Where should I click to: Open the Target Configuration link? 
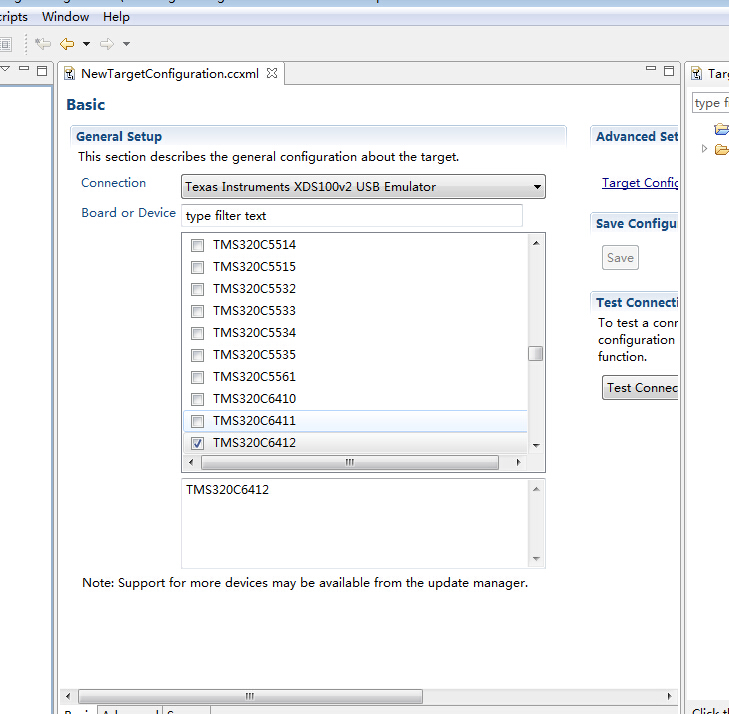pyautogui.click(x=640, y=183)
